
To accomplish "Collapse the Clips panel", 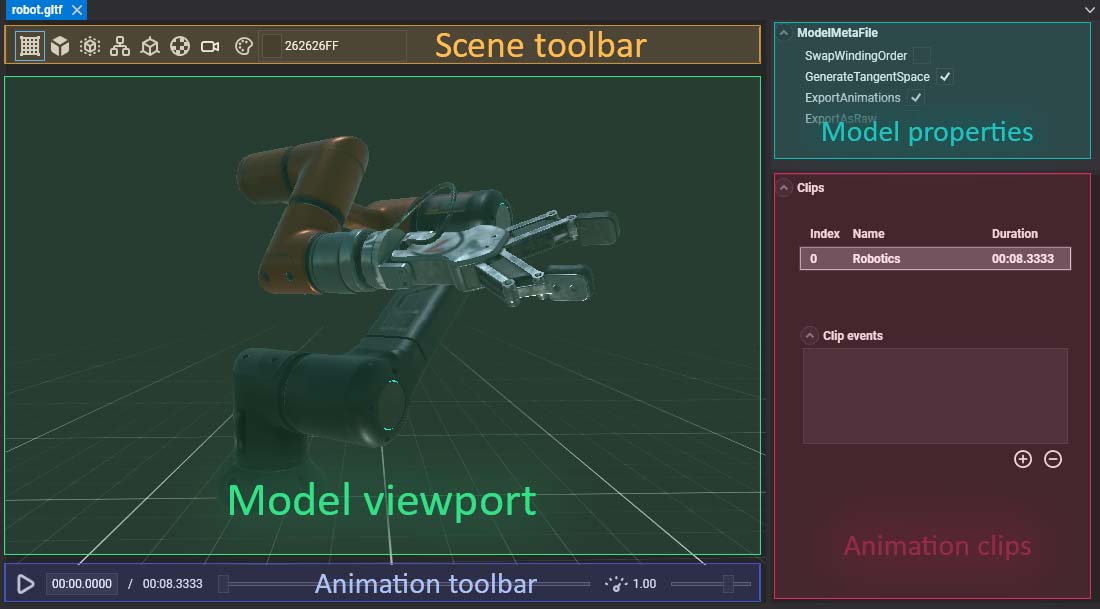I will [784, 188].
